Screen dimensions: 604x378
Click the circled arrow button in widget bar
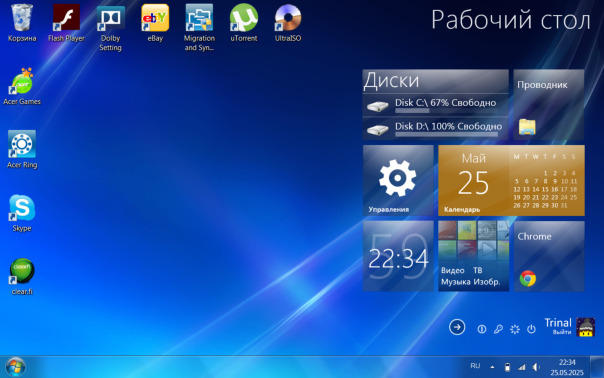pos(457,328)
